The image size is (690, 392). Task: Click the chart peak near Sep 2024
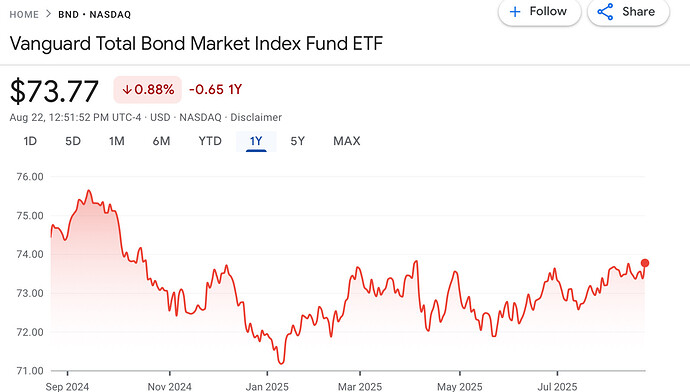88,191
